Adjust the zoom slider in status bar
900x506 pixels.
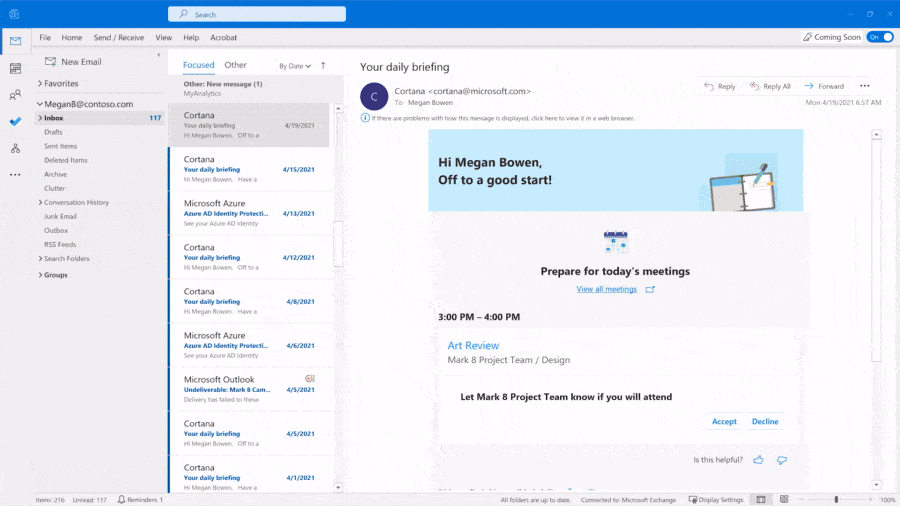pos(836,499)
